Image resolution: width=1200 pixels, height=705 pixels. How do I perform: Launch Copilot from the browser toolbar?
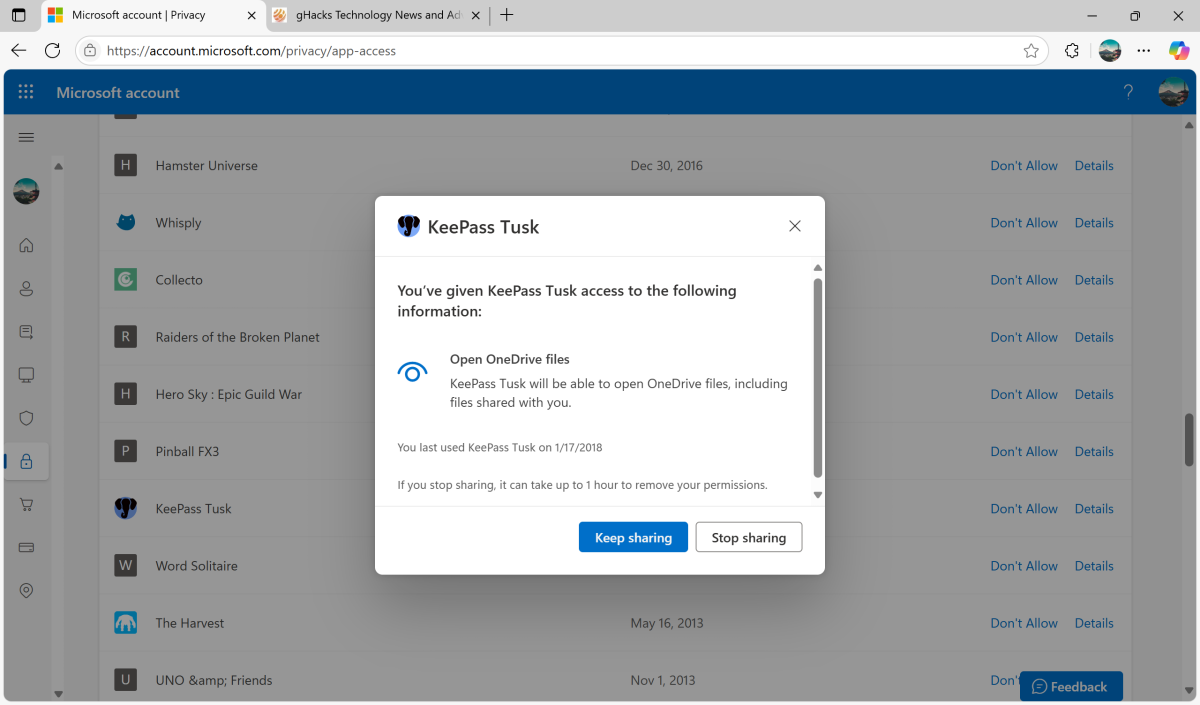1179,50
